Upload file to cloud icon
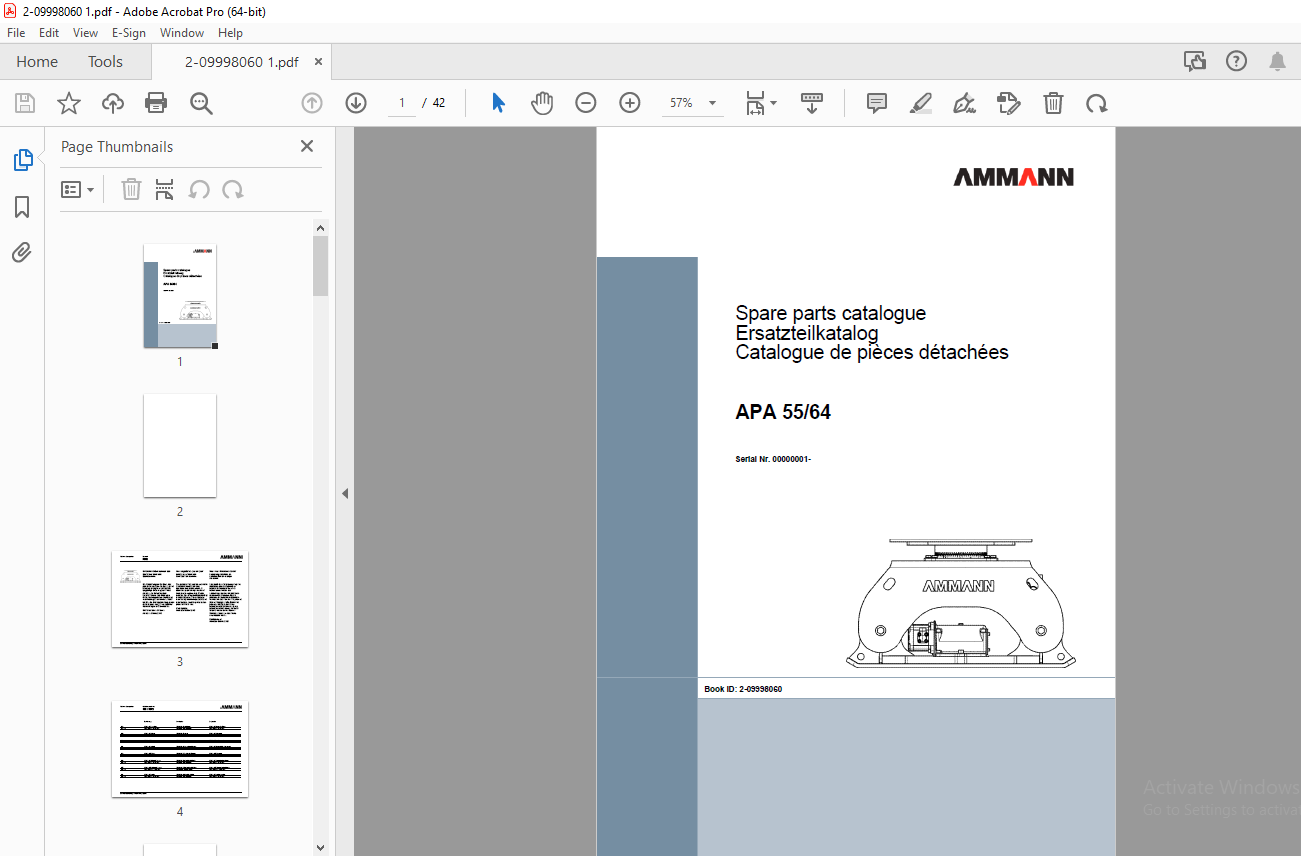 [x=113, y=103]
